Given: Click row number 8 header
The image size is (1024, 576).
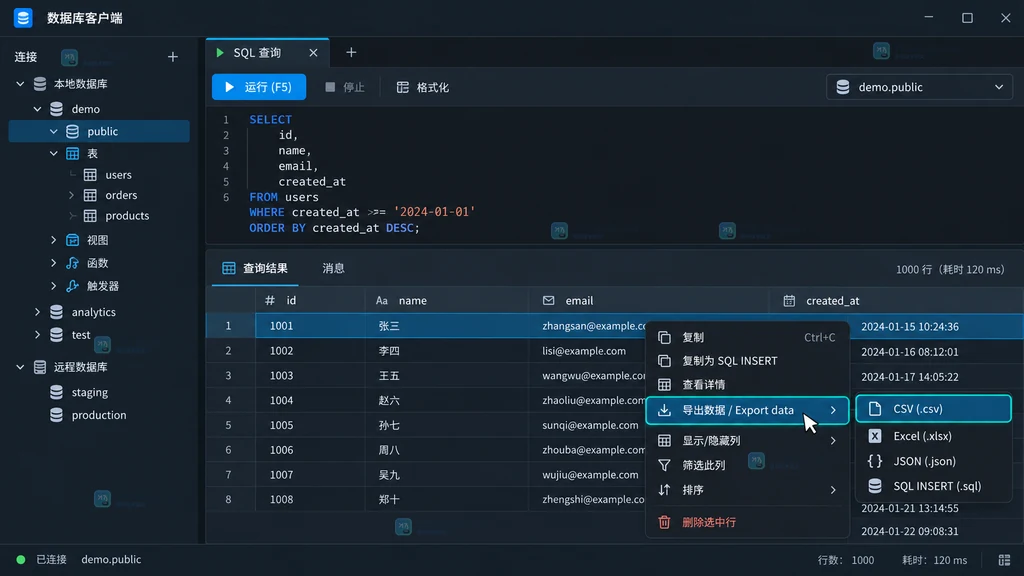Looking at the screenshot, I should (x=229, y=500).
